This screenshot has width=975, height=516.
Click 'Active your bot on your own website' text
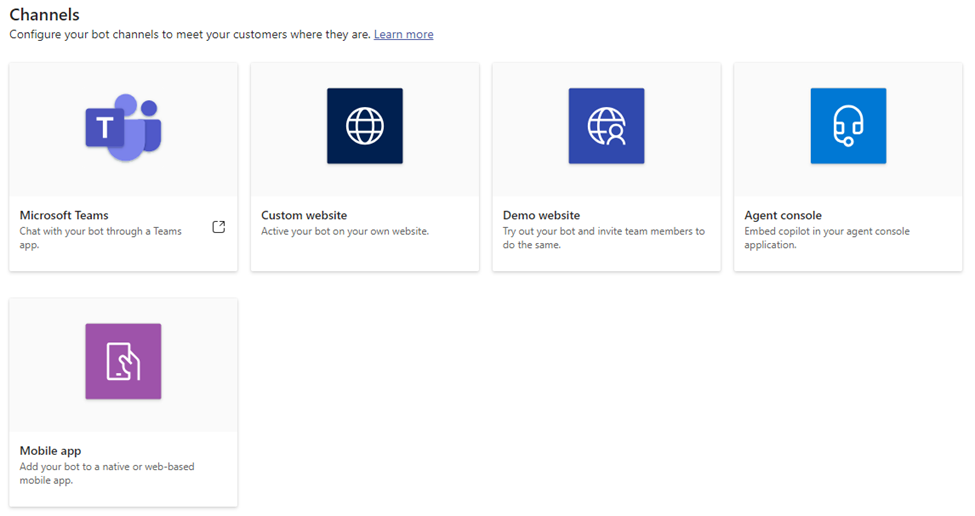345,231
